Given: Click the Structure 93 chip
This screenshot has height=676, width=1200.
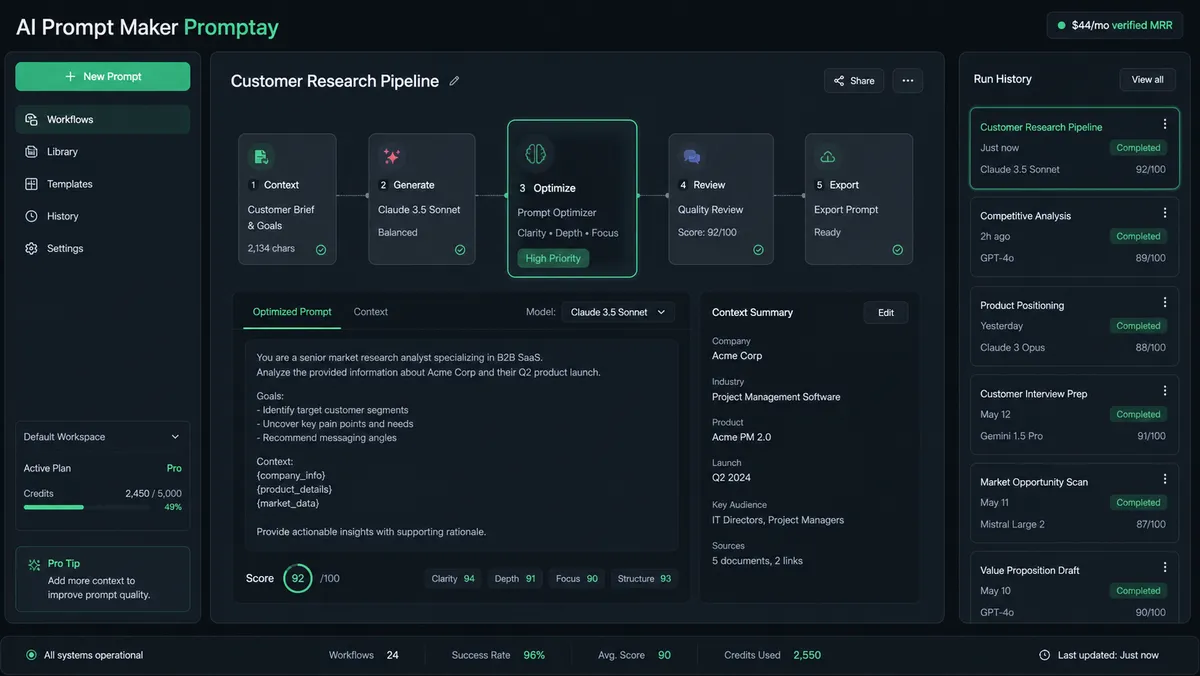Looking at the screenshot, I should coord(644,579).
